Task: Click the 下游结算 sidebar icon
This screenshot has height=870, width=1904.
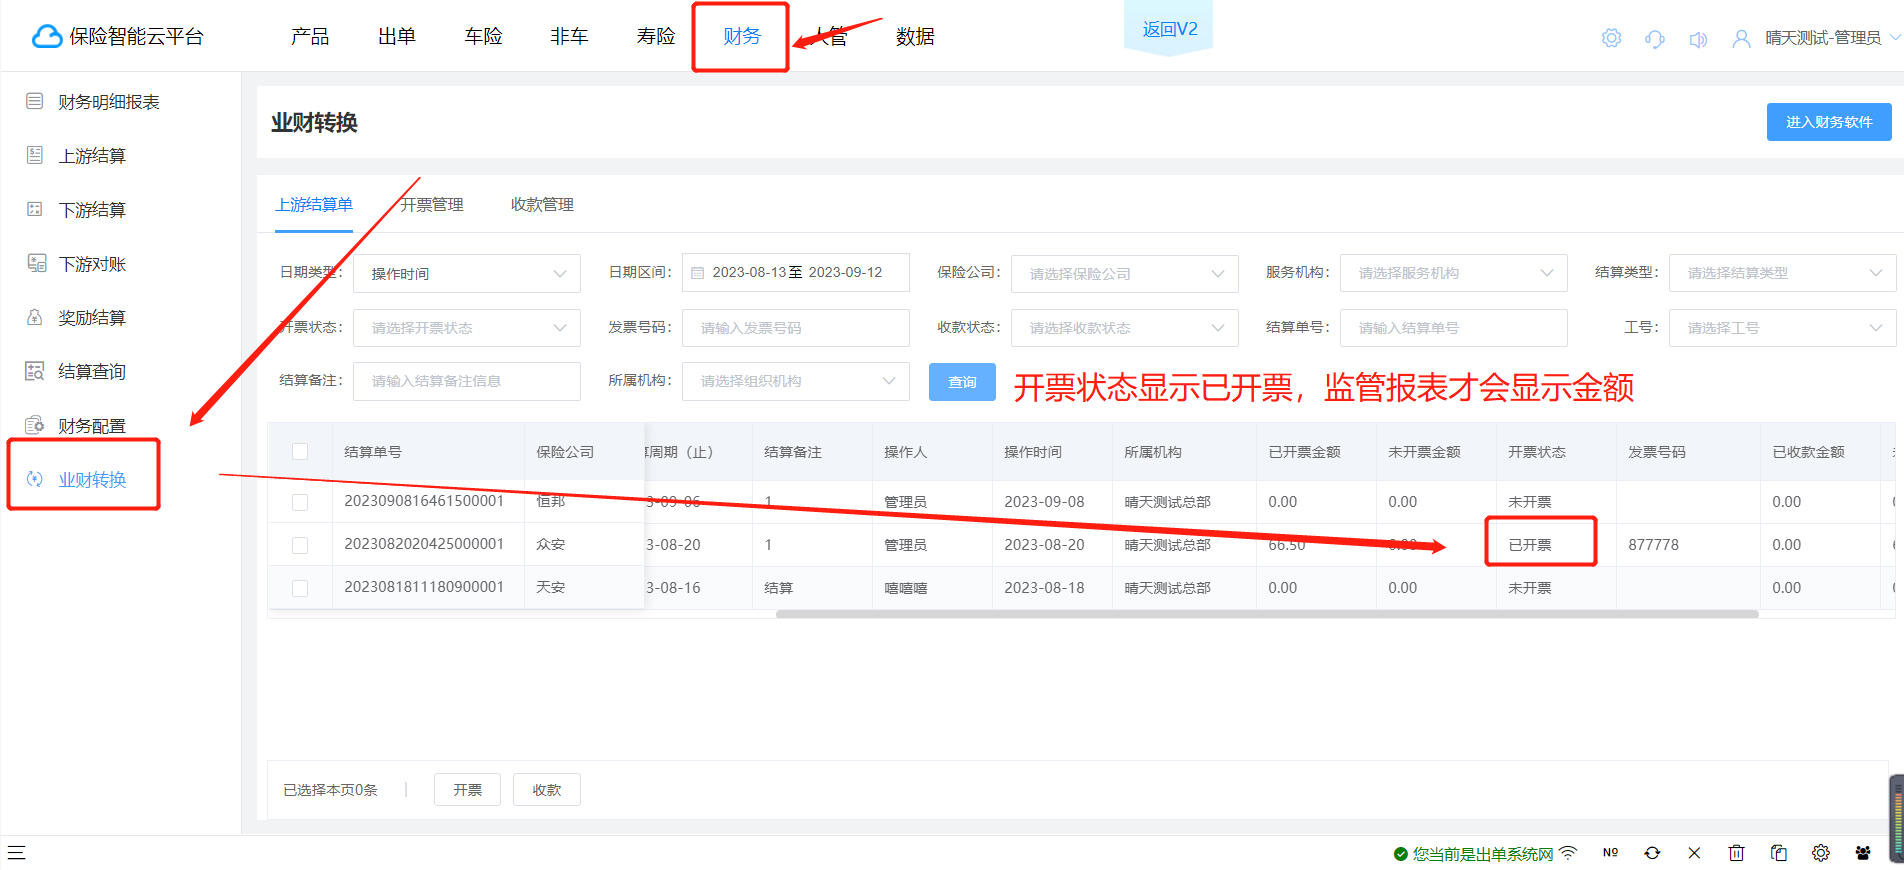Action: 35,209
